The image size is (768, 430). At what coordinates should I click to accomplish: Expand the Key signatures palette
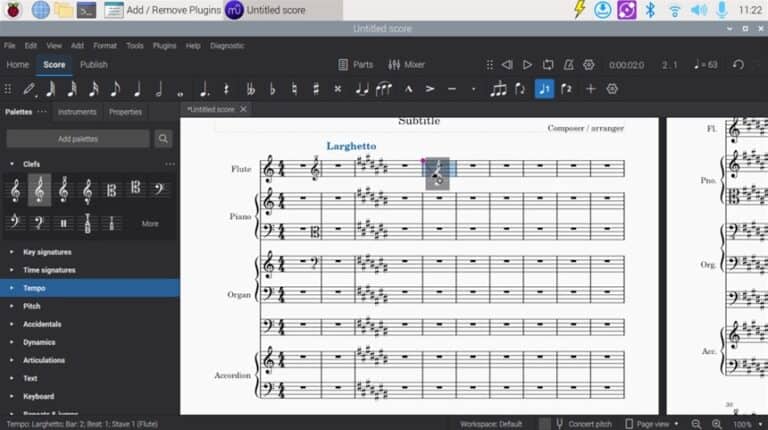click(x=47, y=252)
